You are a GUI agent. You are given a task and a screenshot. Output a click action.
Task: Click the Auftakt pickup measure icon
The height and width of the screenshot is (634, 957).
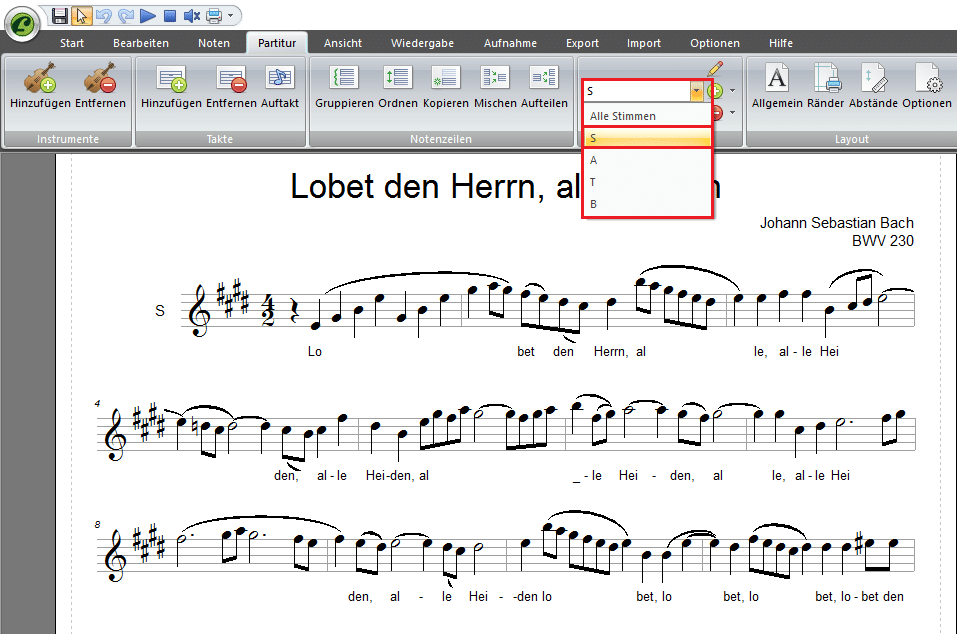[279, 78]
